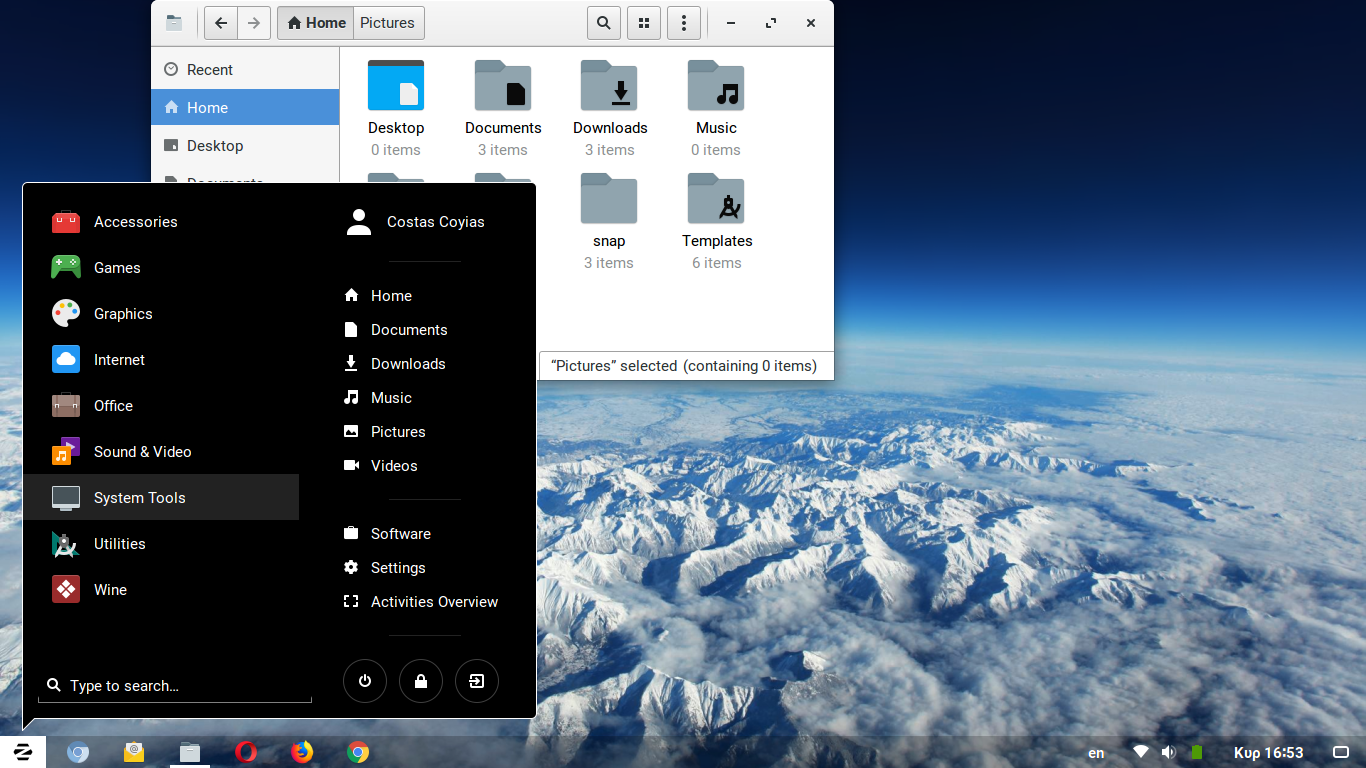Image resolution: width=1366 pixels, height=768 pixels.
Task: Open the Zorin menu icon on taskbar
Action: click(22, 751)
